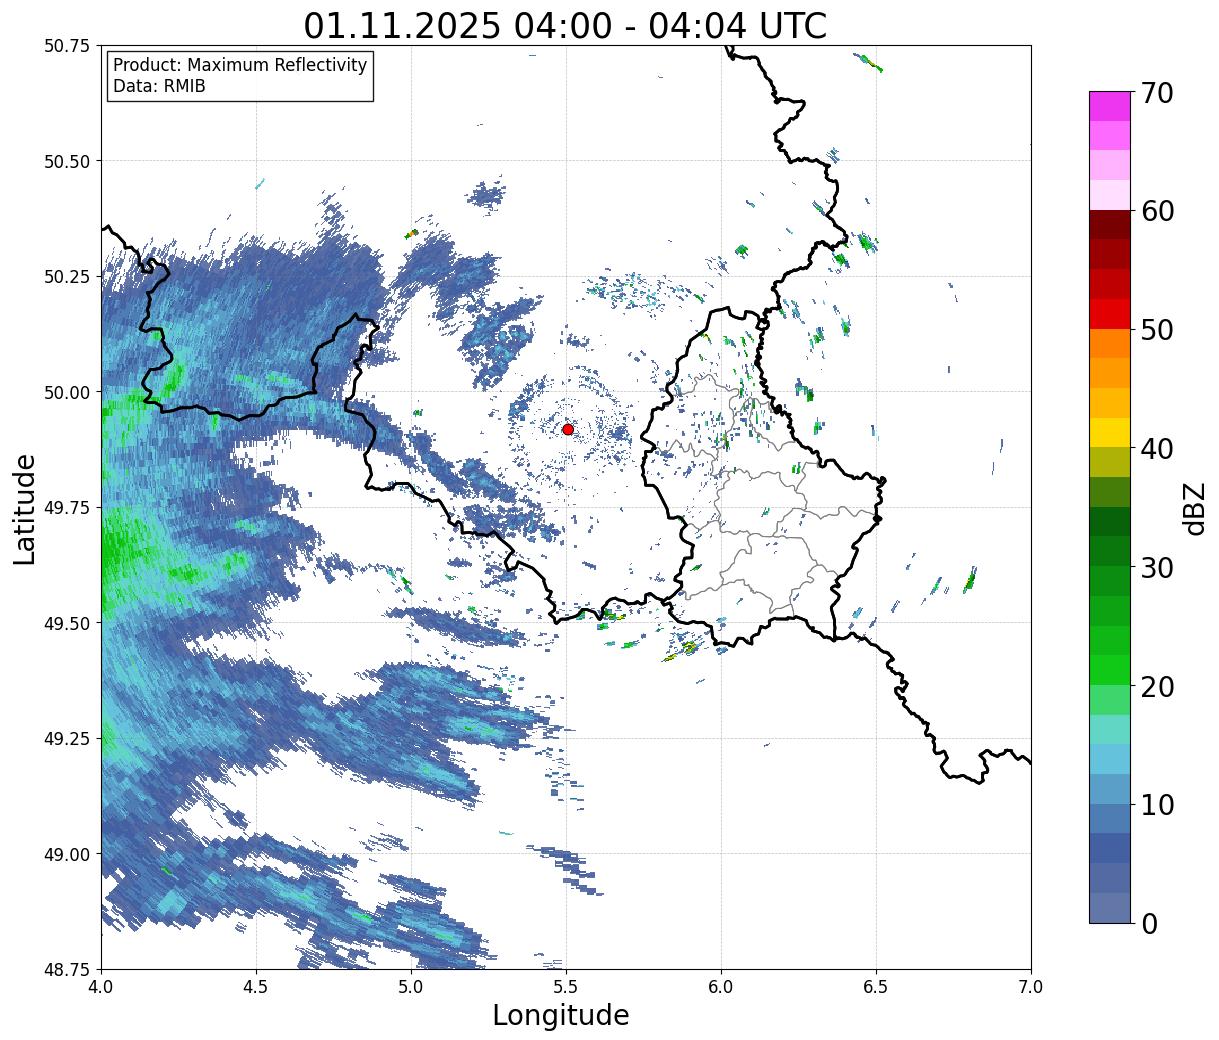Click the longitude tick label 6.0
This screenshot has height=1040, width=1219.
click(721, 986)
